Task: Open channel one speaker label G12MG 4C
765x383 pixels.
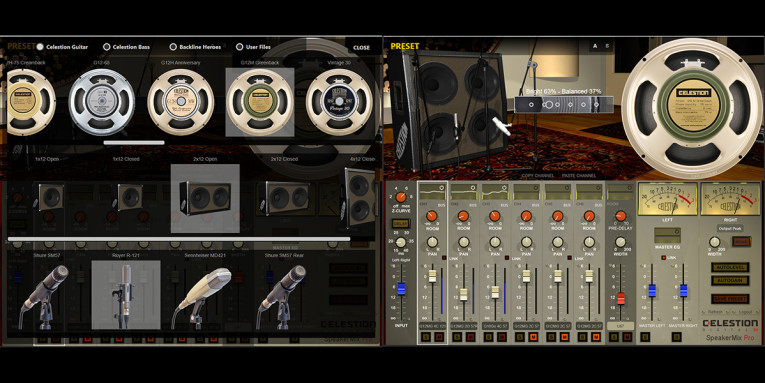Action: pyautogui.click(x=432, y=325)
